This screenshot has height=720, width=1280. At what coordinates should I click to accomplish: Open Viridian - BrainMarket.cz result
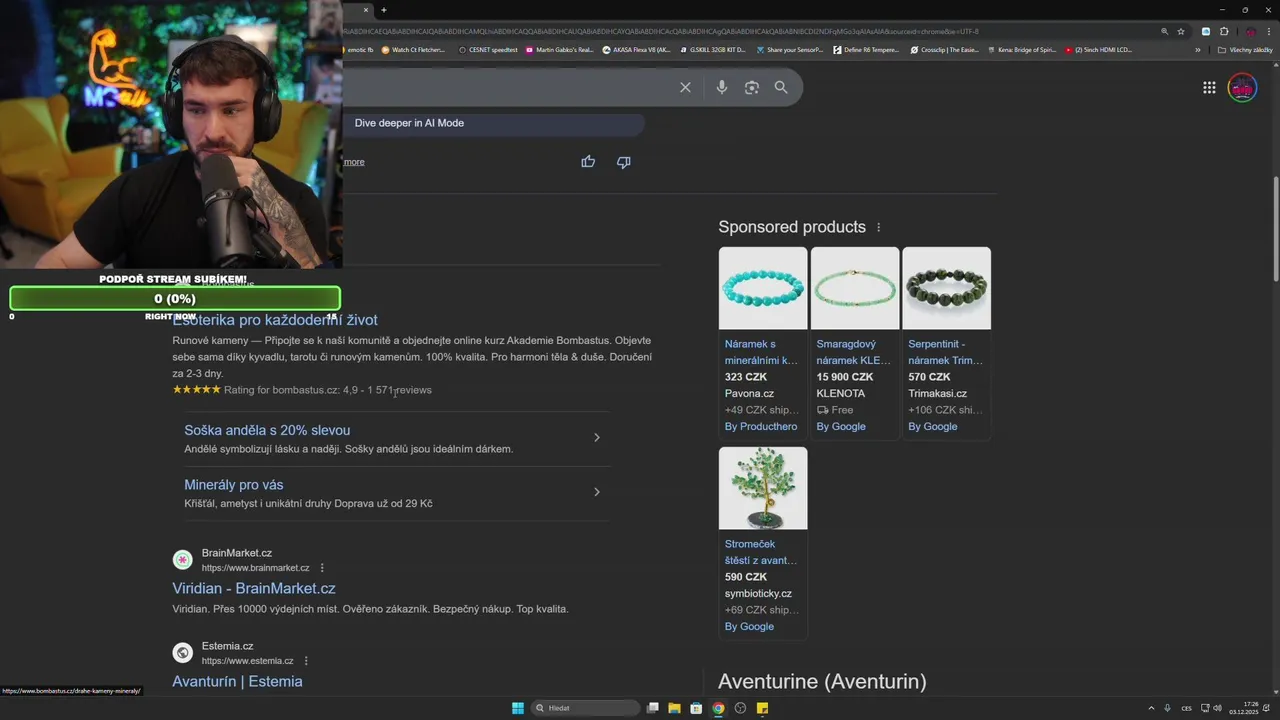[254, 589]
